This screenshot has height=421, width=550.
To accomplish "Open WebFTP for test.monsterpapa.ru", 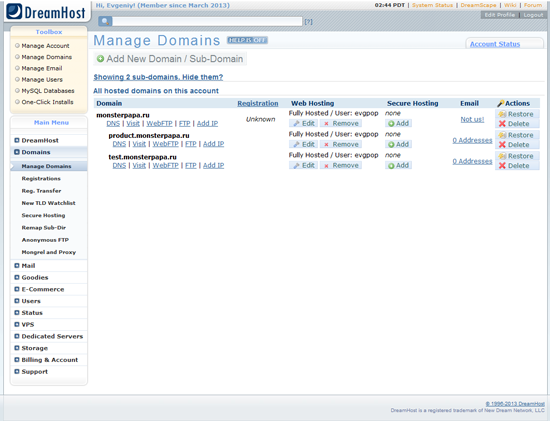I will point(166,166).
